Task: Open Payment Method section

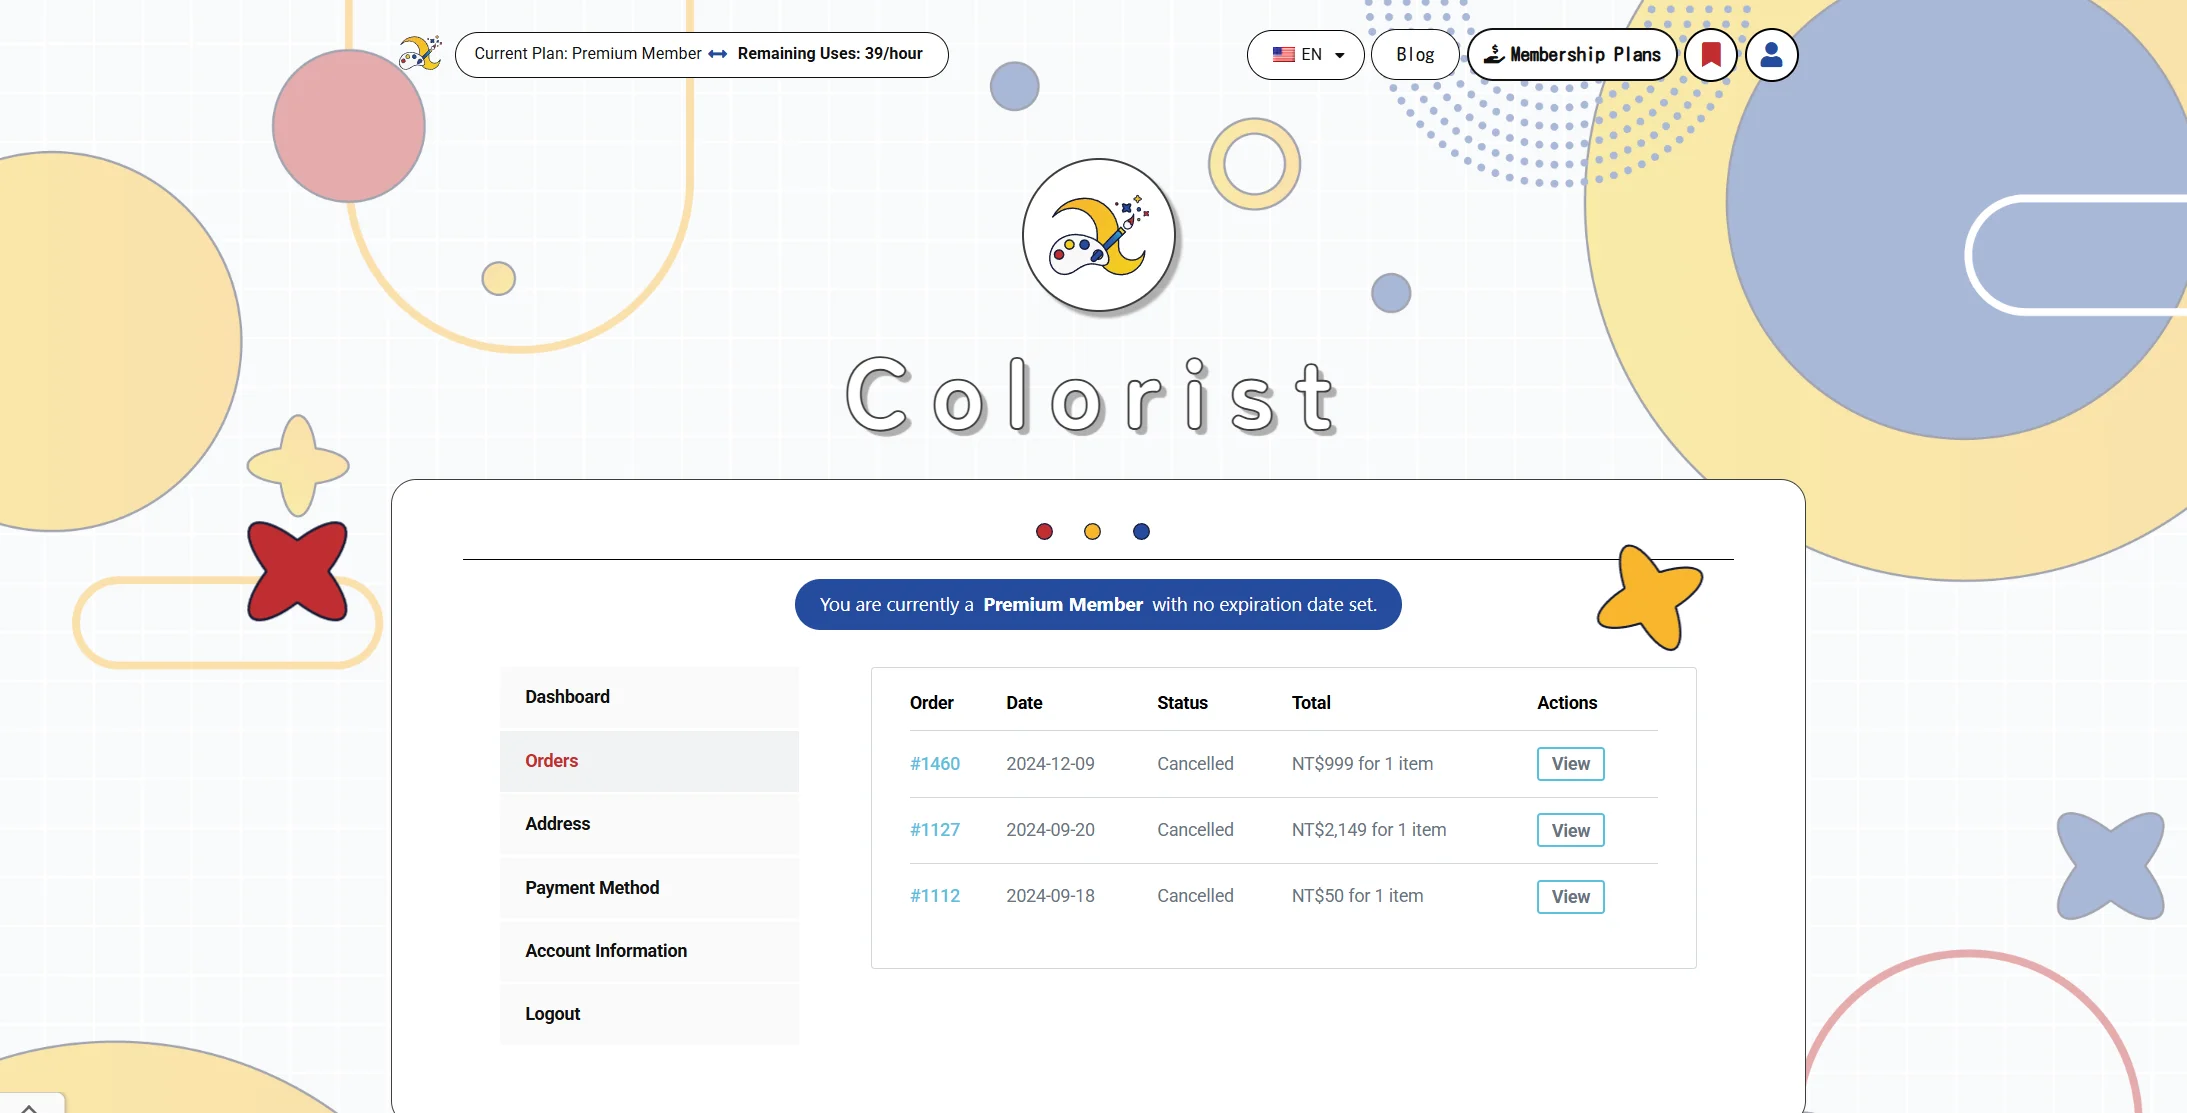Action: pos(649,888)
